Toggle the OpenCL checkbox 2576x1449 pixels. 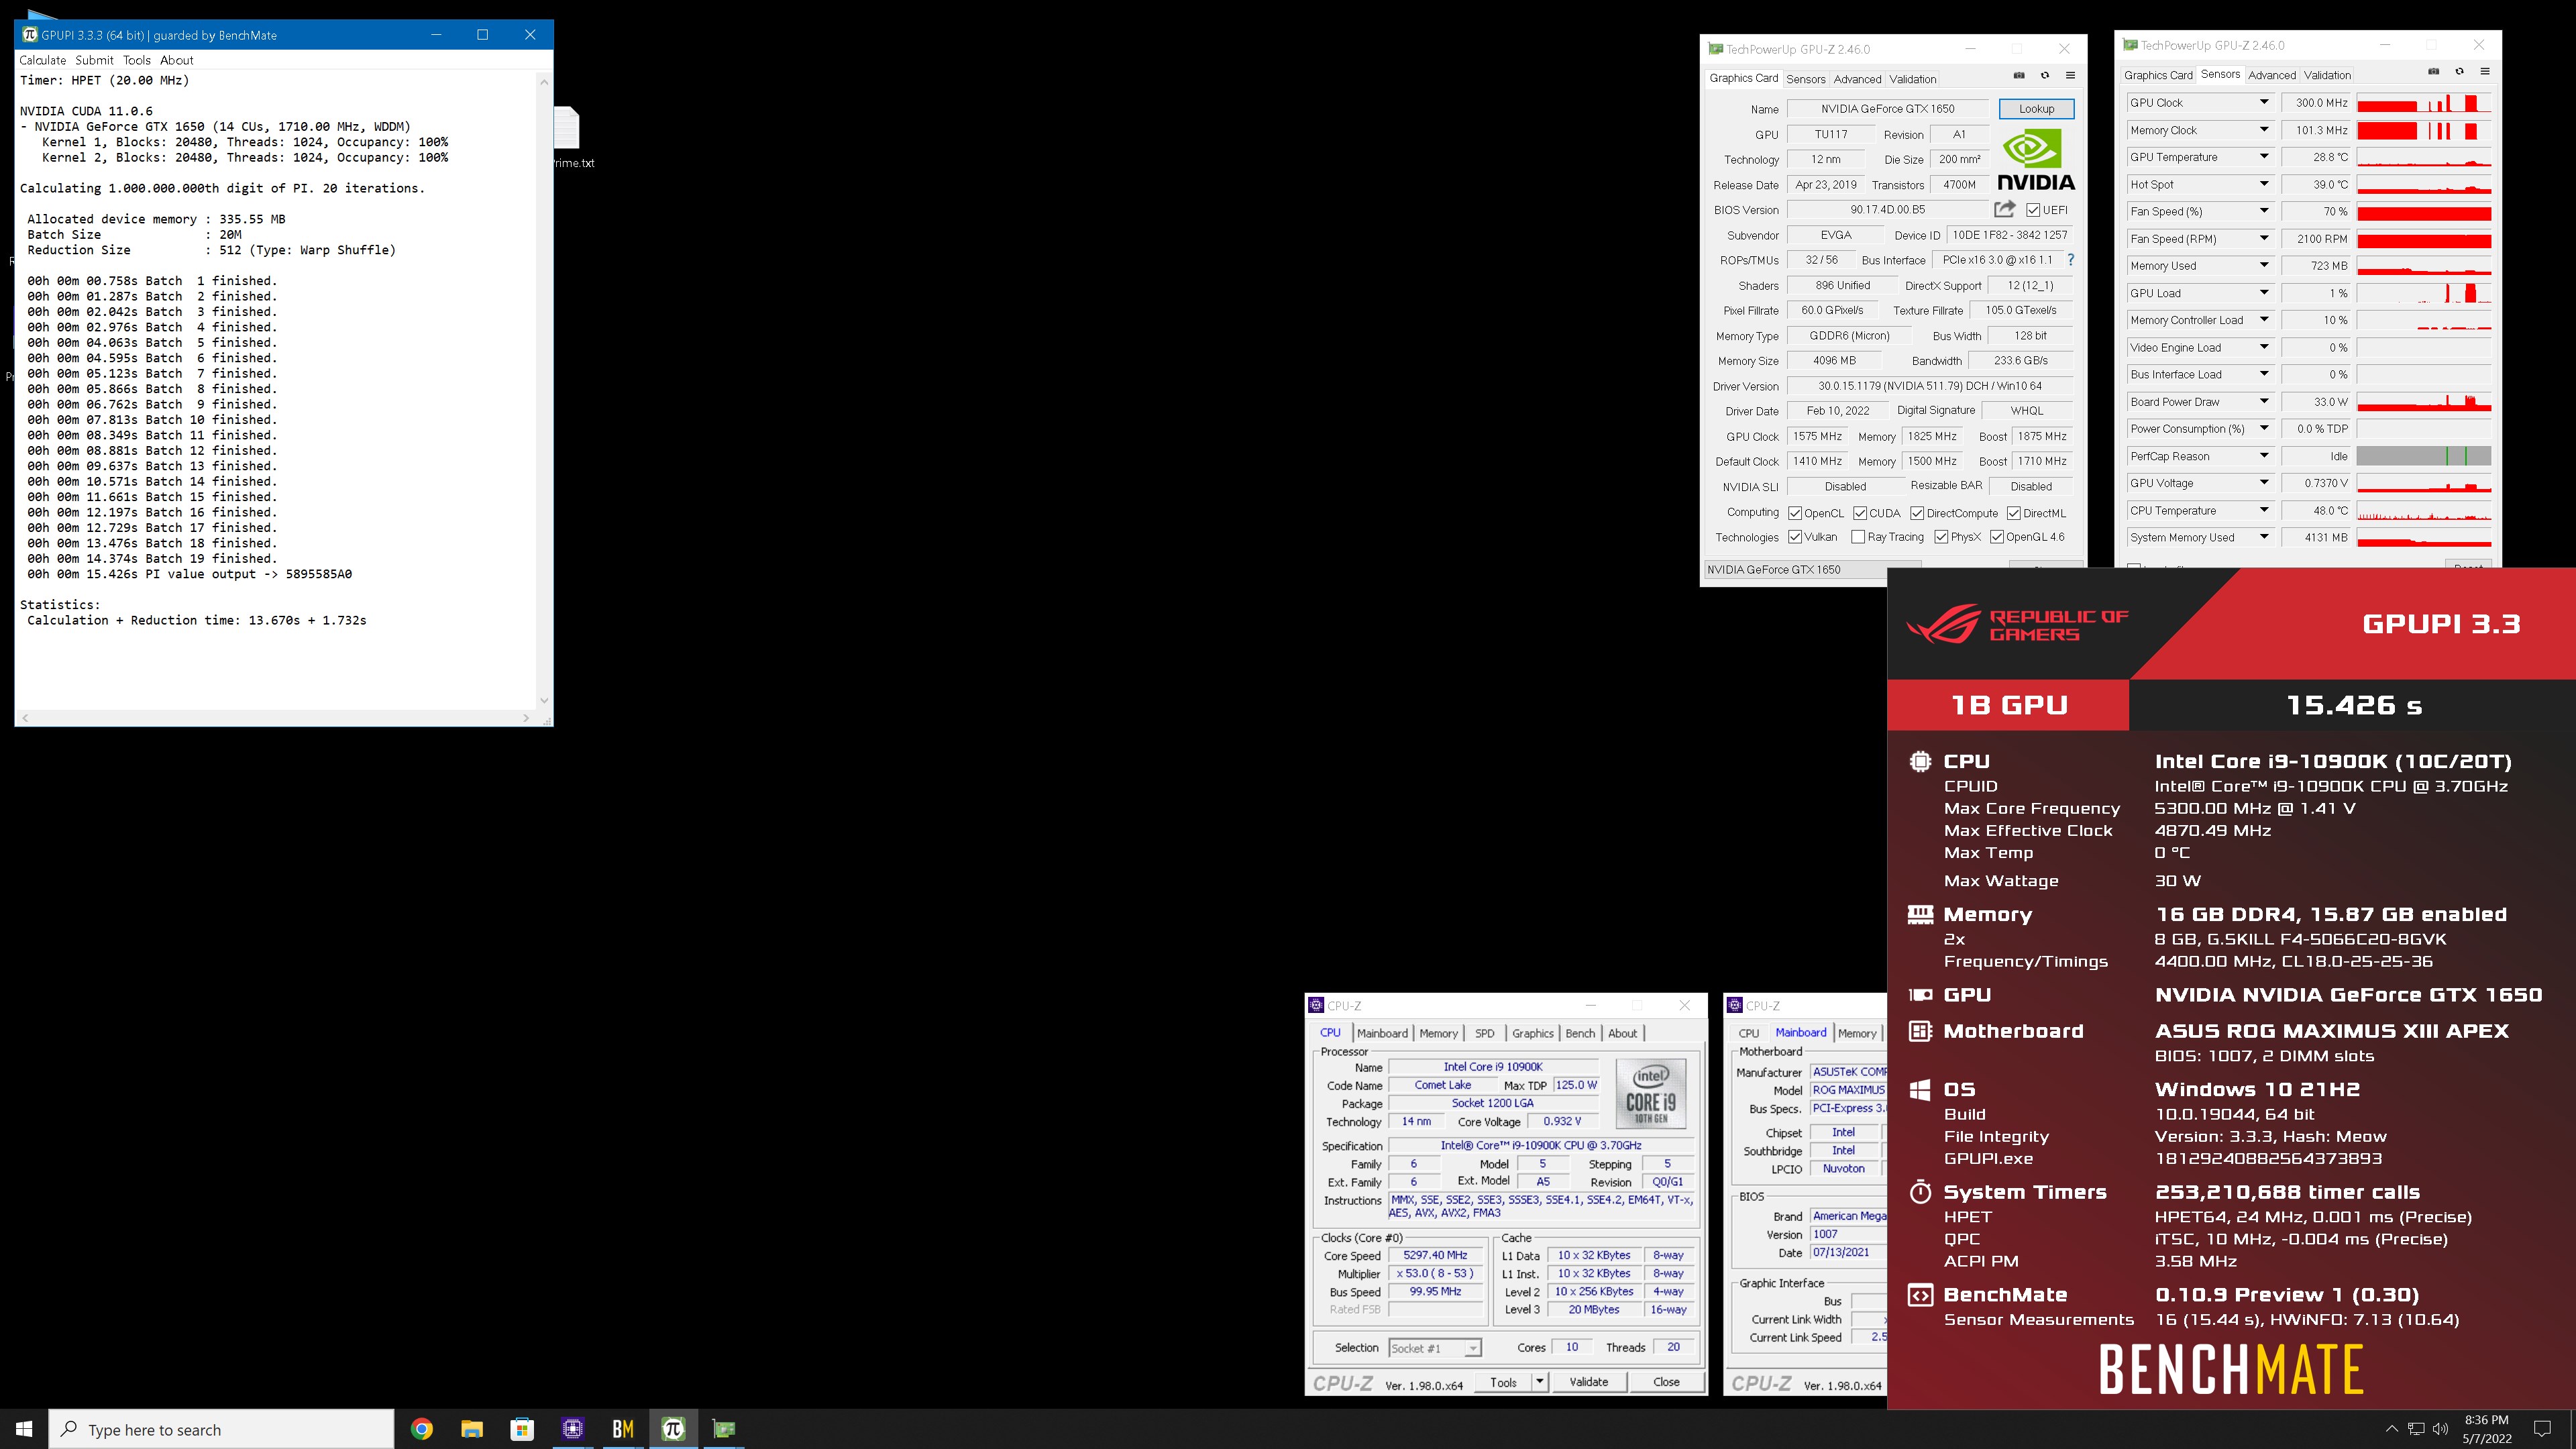(1795, 513)
